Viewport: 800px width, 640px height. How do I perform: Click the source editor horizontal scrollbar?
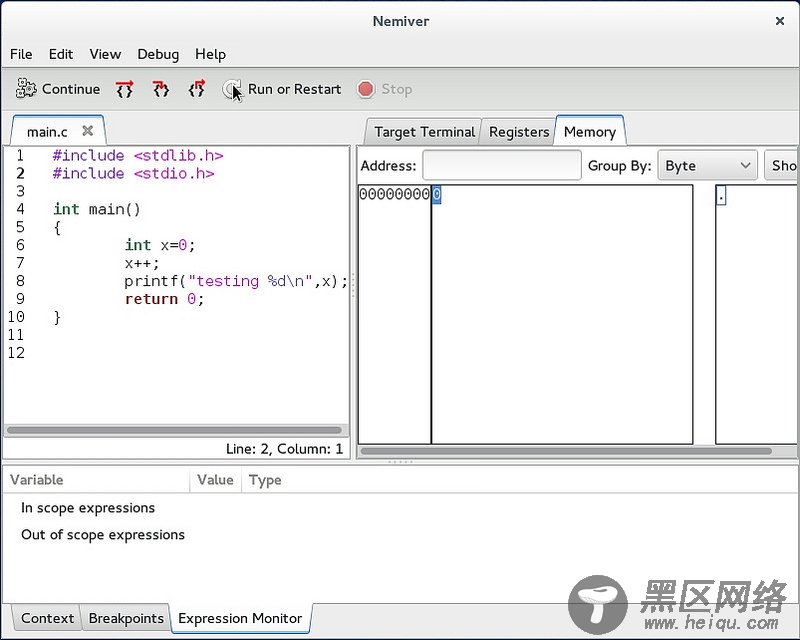174,430
